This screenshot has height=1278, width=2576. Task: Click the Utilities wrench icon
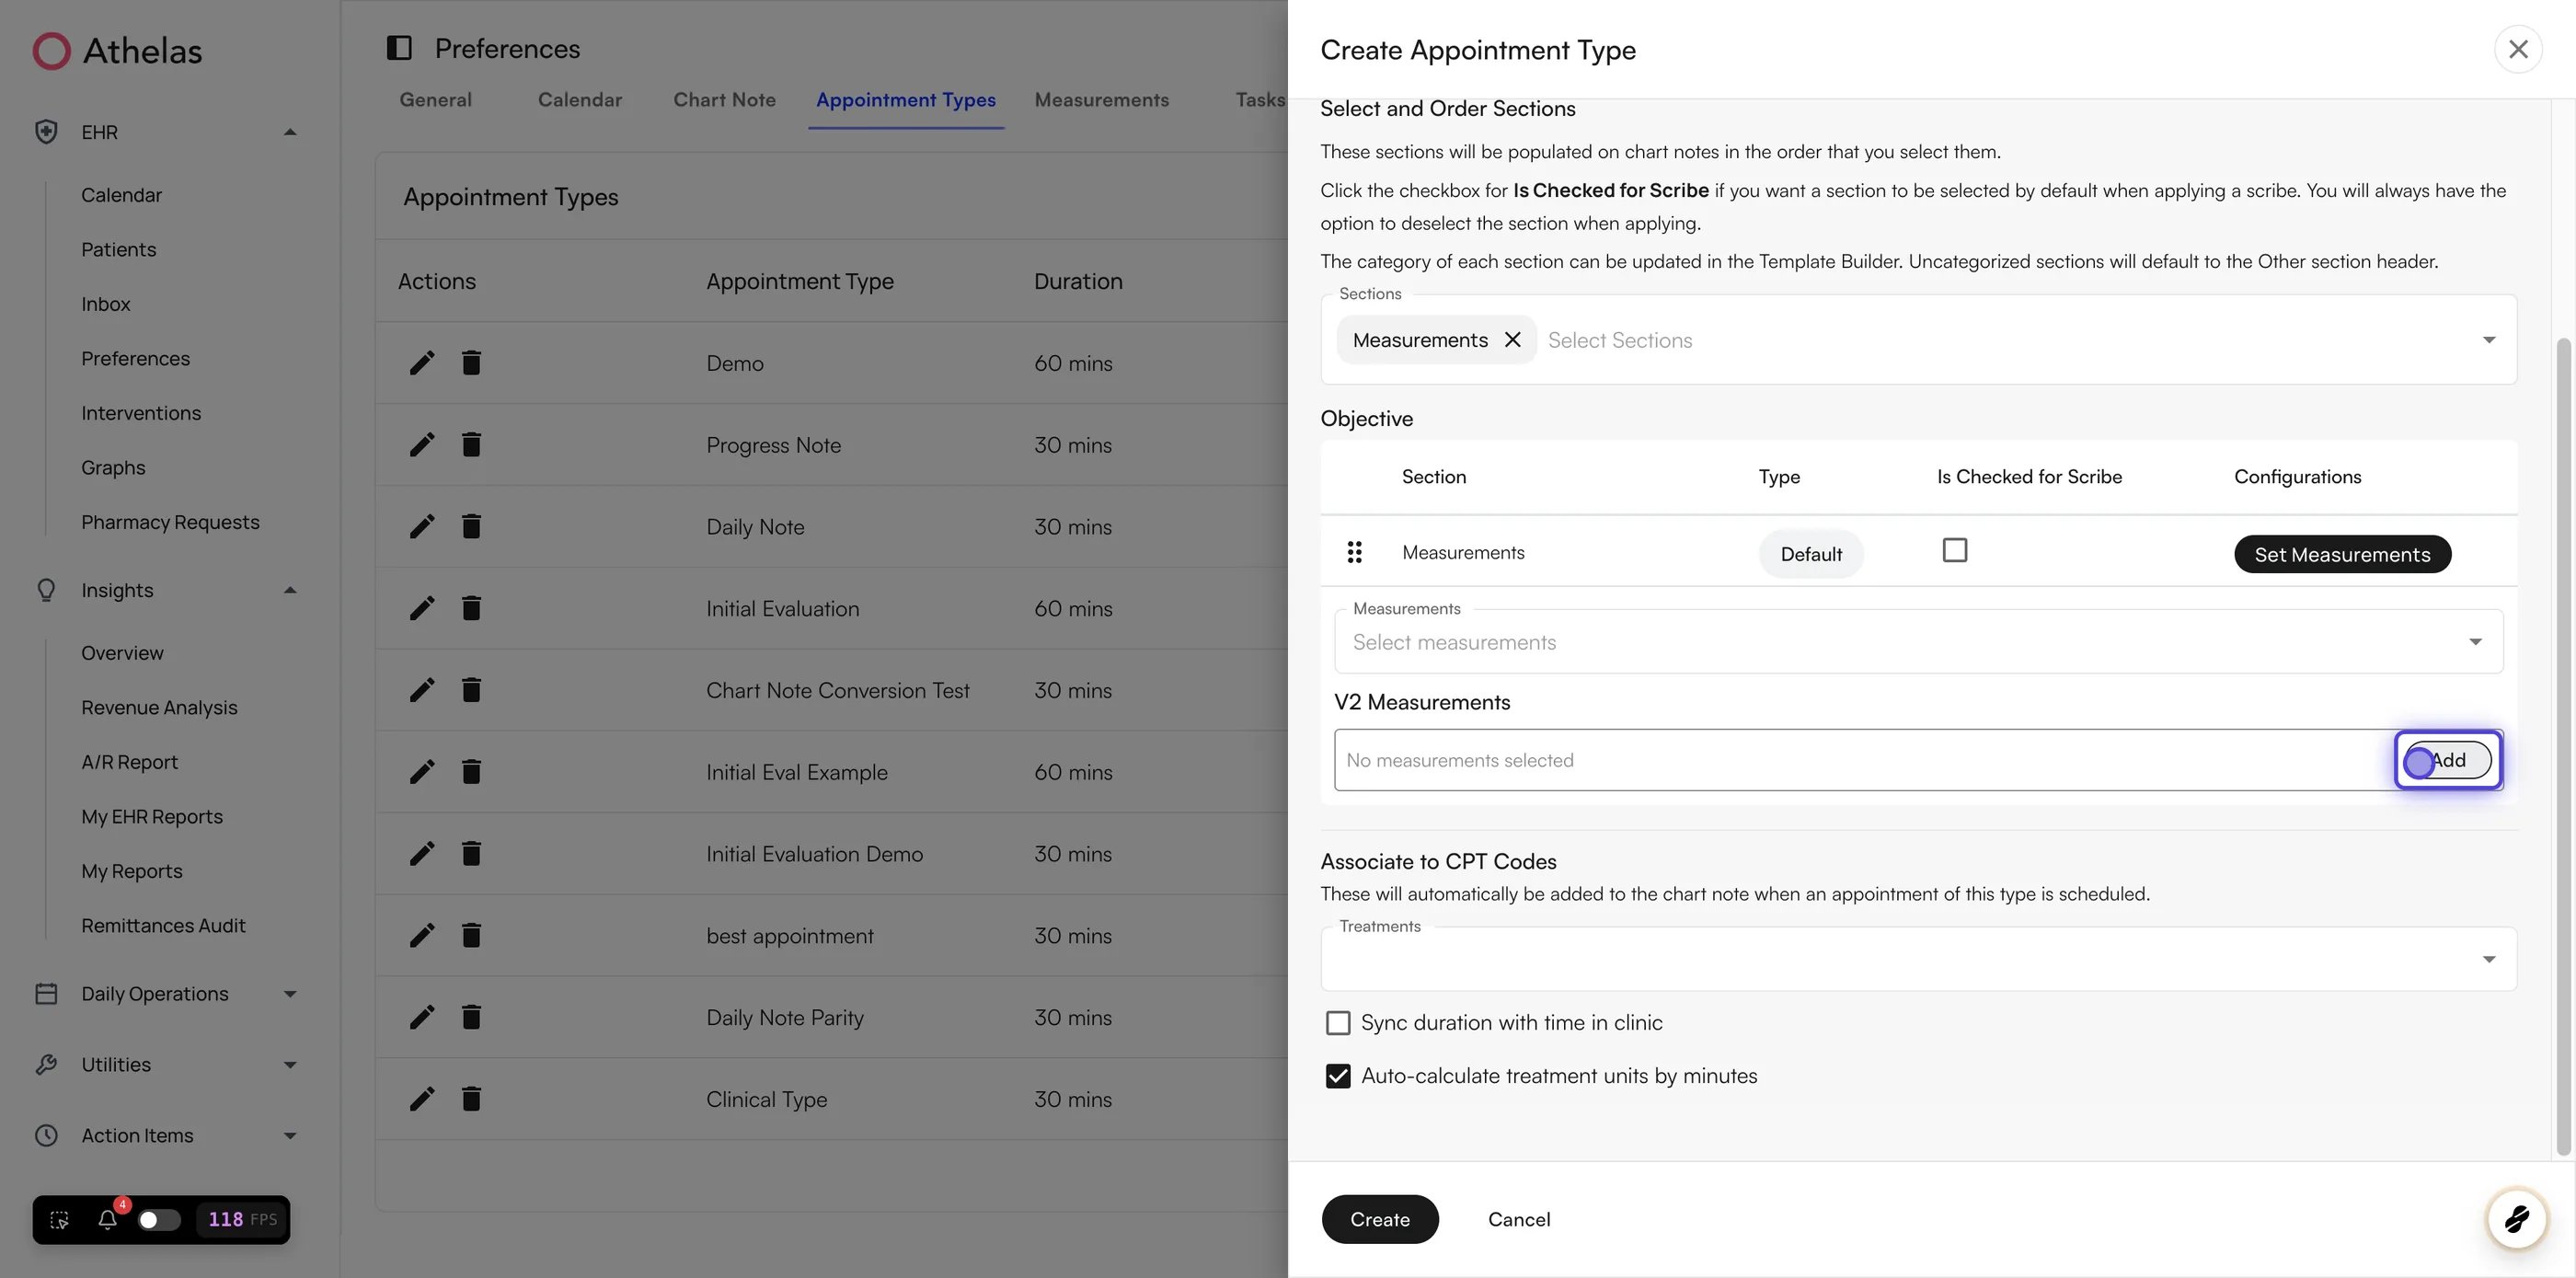tap(46, 1065)
